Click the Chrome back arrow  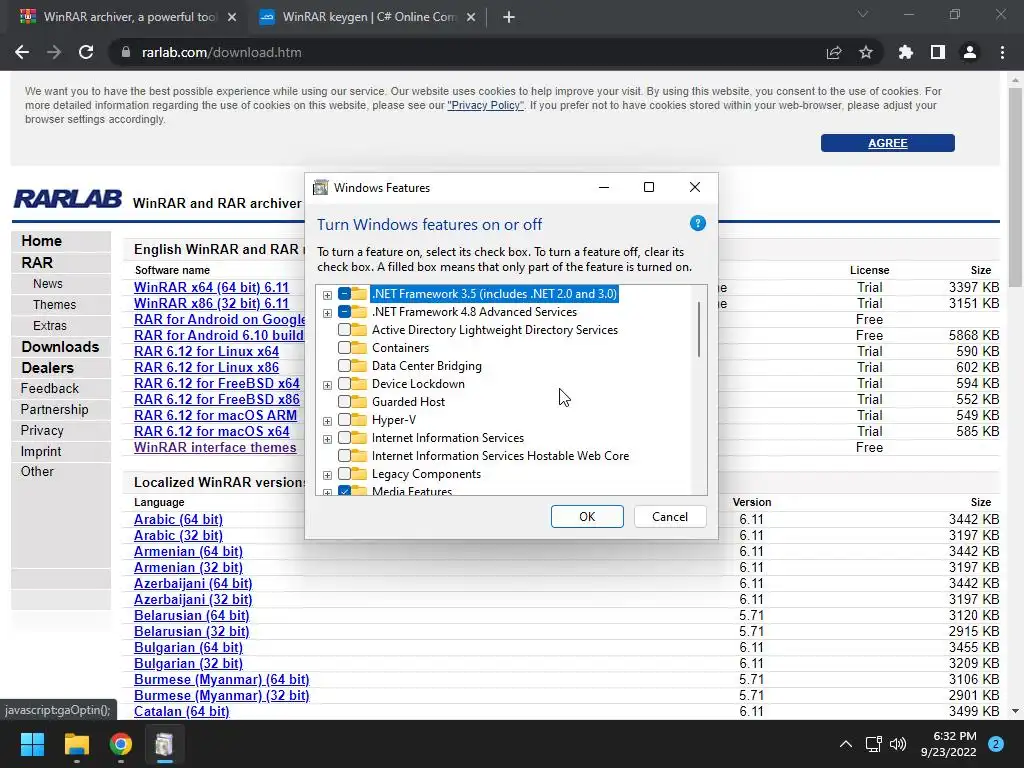point(22,52)
